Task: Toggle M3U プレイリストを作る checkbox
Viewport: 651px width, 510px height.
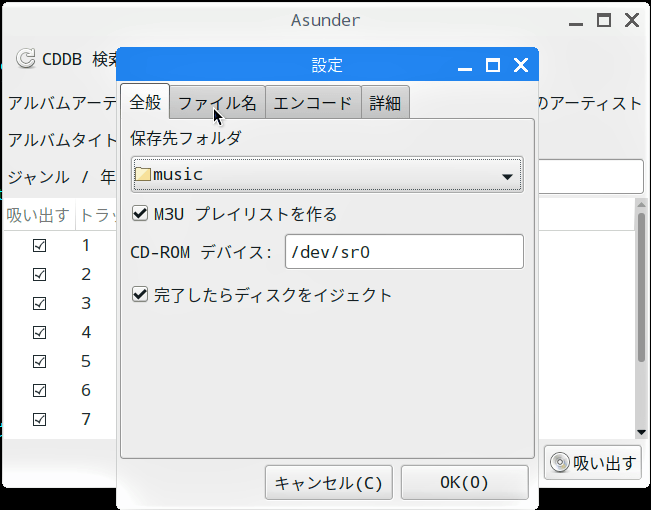Action: [x=140, y=214]
